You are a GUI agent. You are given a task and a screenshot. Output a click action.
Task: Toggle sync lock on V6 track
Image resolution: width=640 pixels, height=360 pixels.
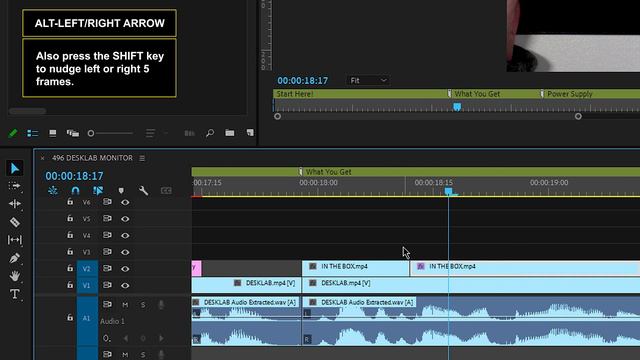pos(107,202)
